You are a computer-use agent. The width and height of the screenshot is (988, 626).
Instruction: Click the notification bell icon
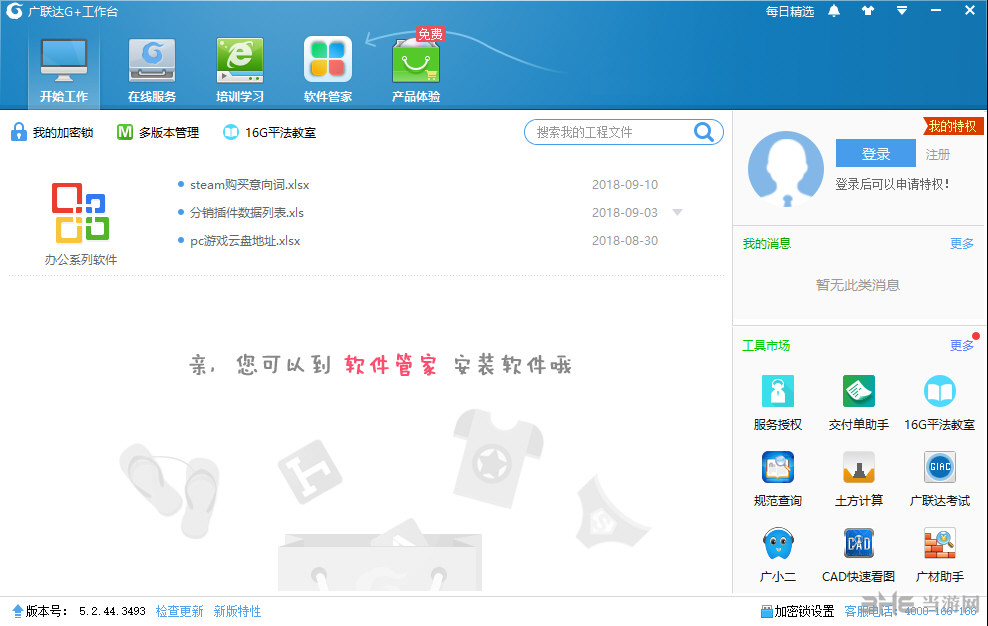coord(834,11)
